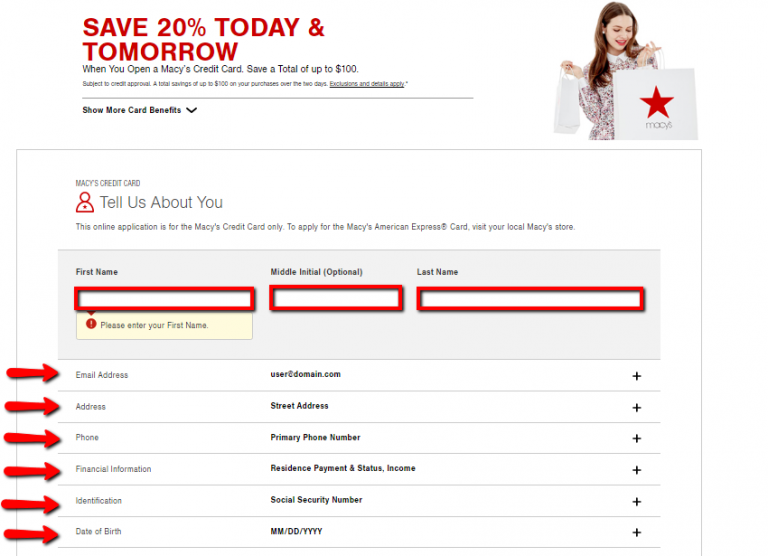This screenshot has width=768, height=556.
Task: Click the Middle Initial input field
Action: tap(336, 298)
